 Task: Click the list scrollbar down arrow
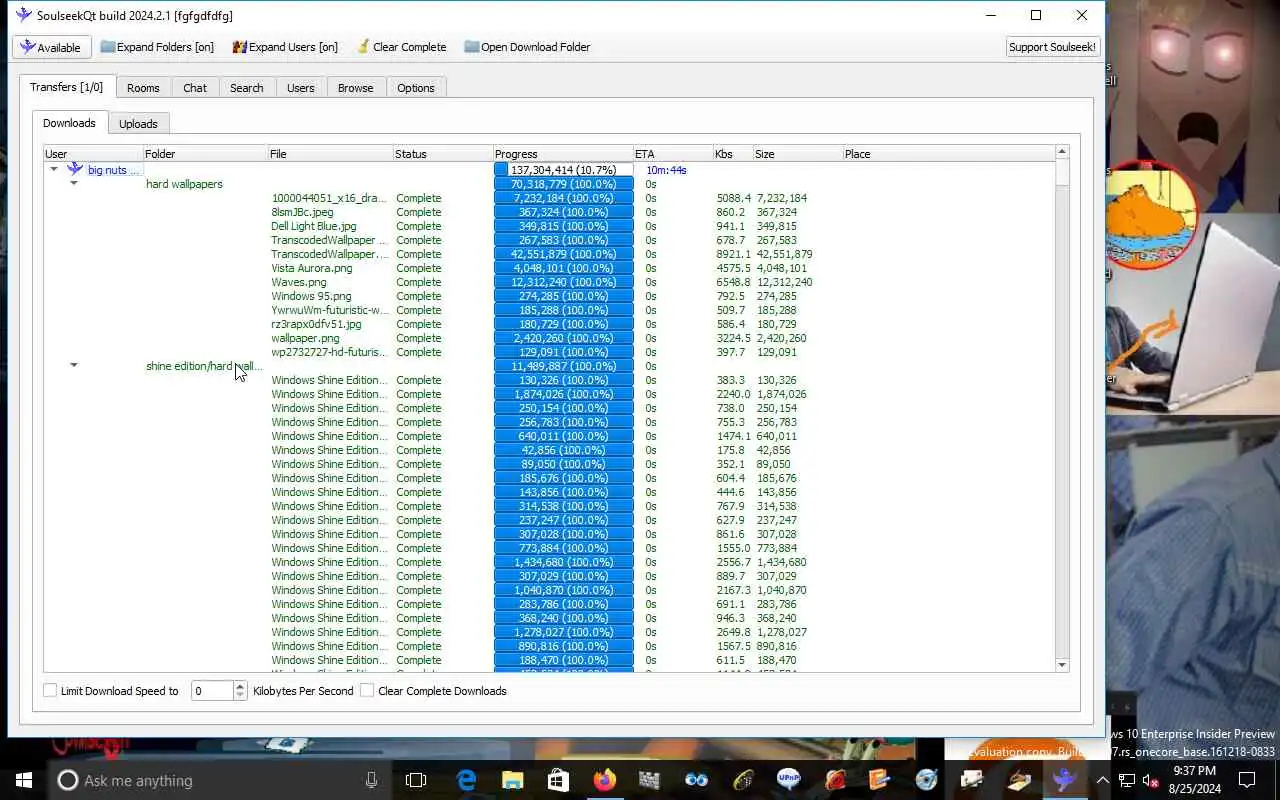click(1062, 665)
